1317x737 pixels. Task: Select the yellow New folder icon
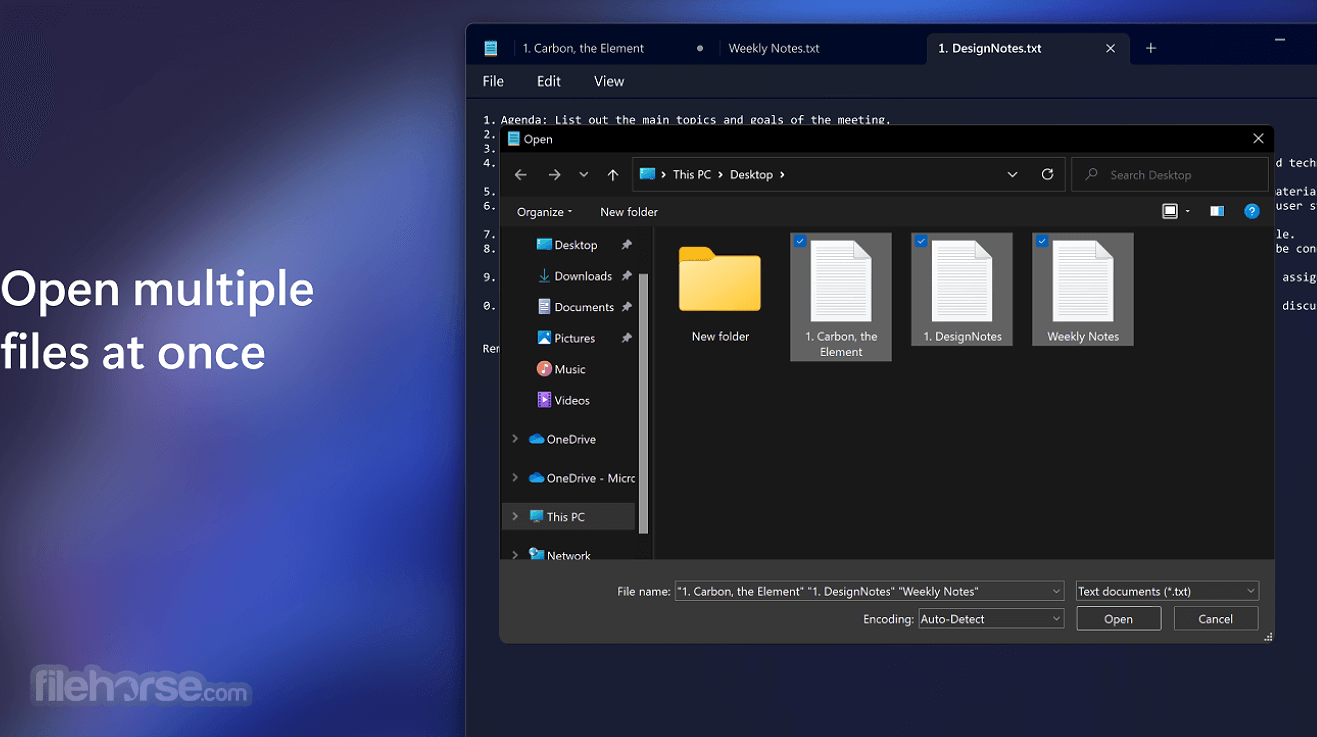pos(720,280)
